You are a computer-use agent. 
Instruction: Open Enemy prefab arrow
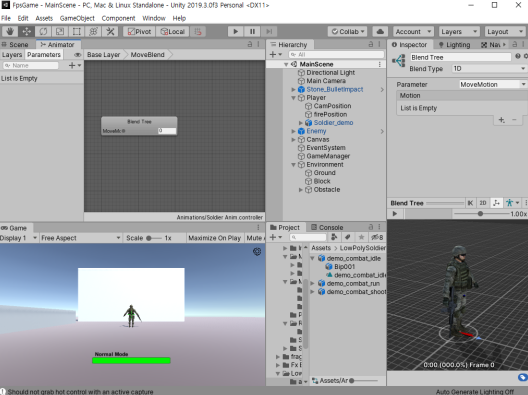[x=382, y=131]
